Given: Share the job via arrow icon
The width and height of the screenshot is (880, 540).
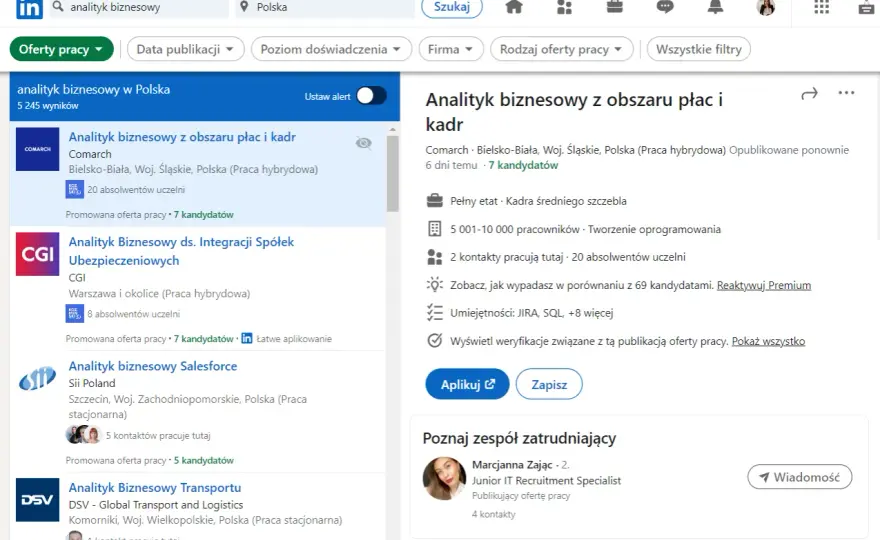Looking at the screenshot, I should pos(809,94).
